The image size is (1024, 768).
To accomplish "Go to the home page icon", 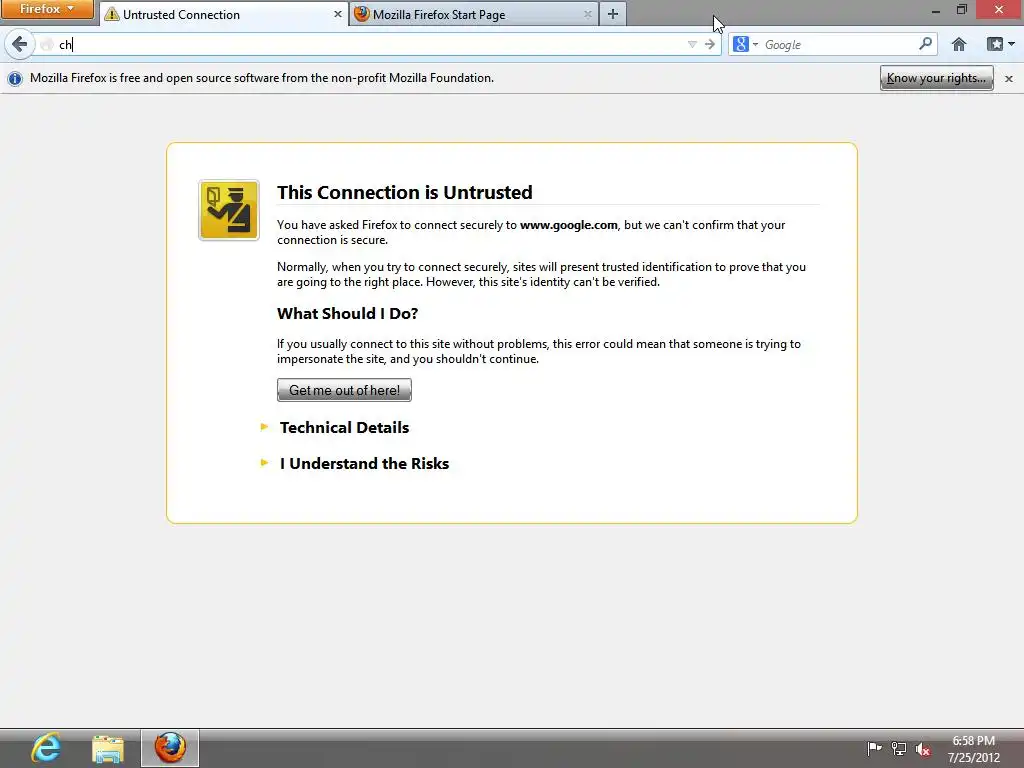I will pyautogui.click(x=959, y=44).
